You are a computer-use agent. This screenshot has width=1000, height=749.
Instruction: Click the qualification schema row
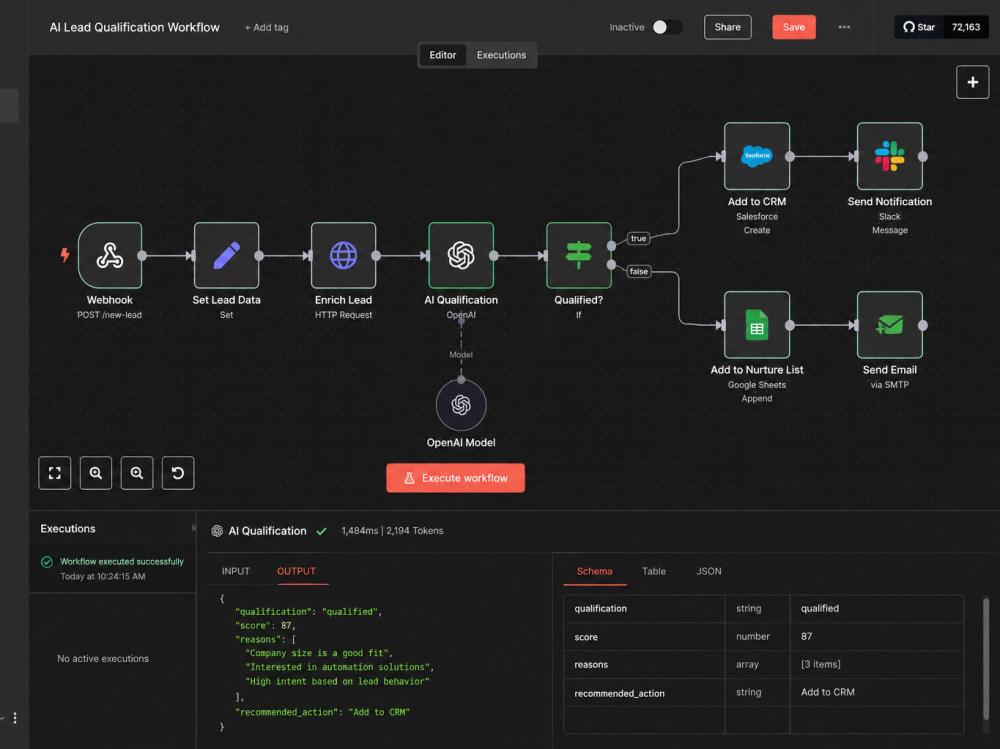click(x=763, y=609)
